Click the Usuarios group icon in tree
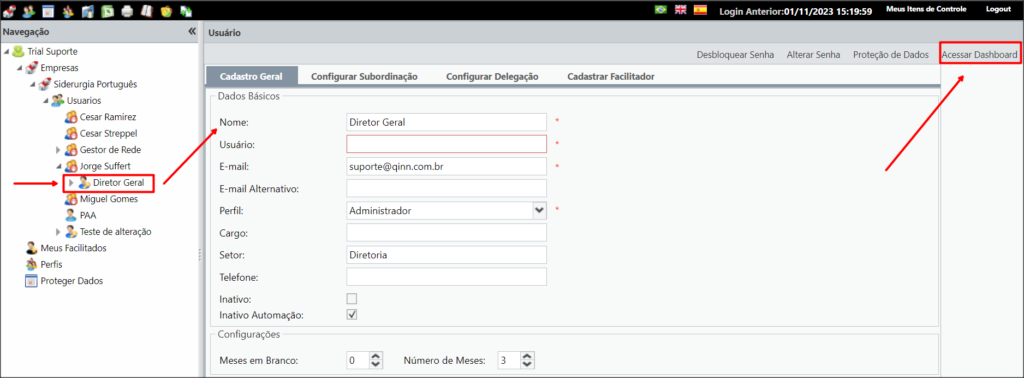 point(57,100)
